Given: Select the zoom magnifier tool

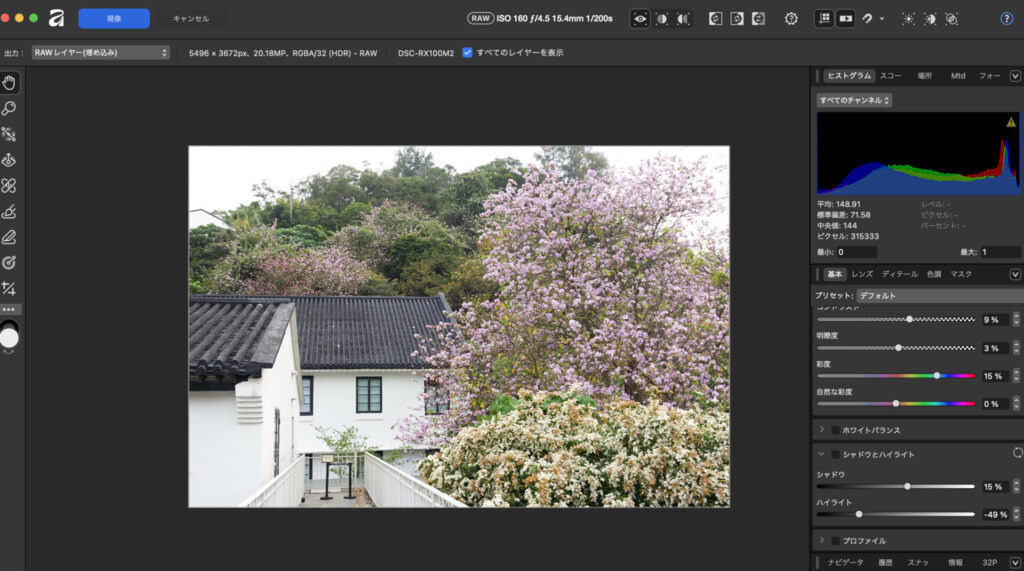Looking at the screenshot, I should [x=9, y=109].
